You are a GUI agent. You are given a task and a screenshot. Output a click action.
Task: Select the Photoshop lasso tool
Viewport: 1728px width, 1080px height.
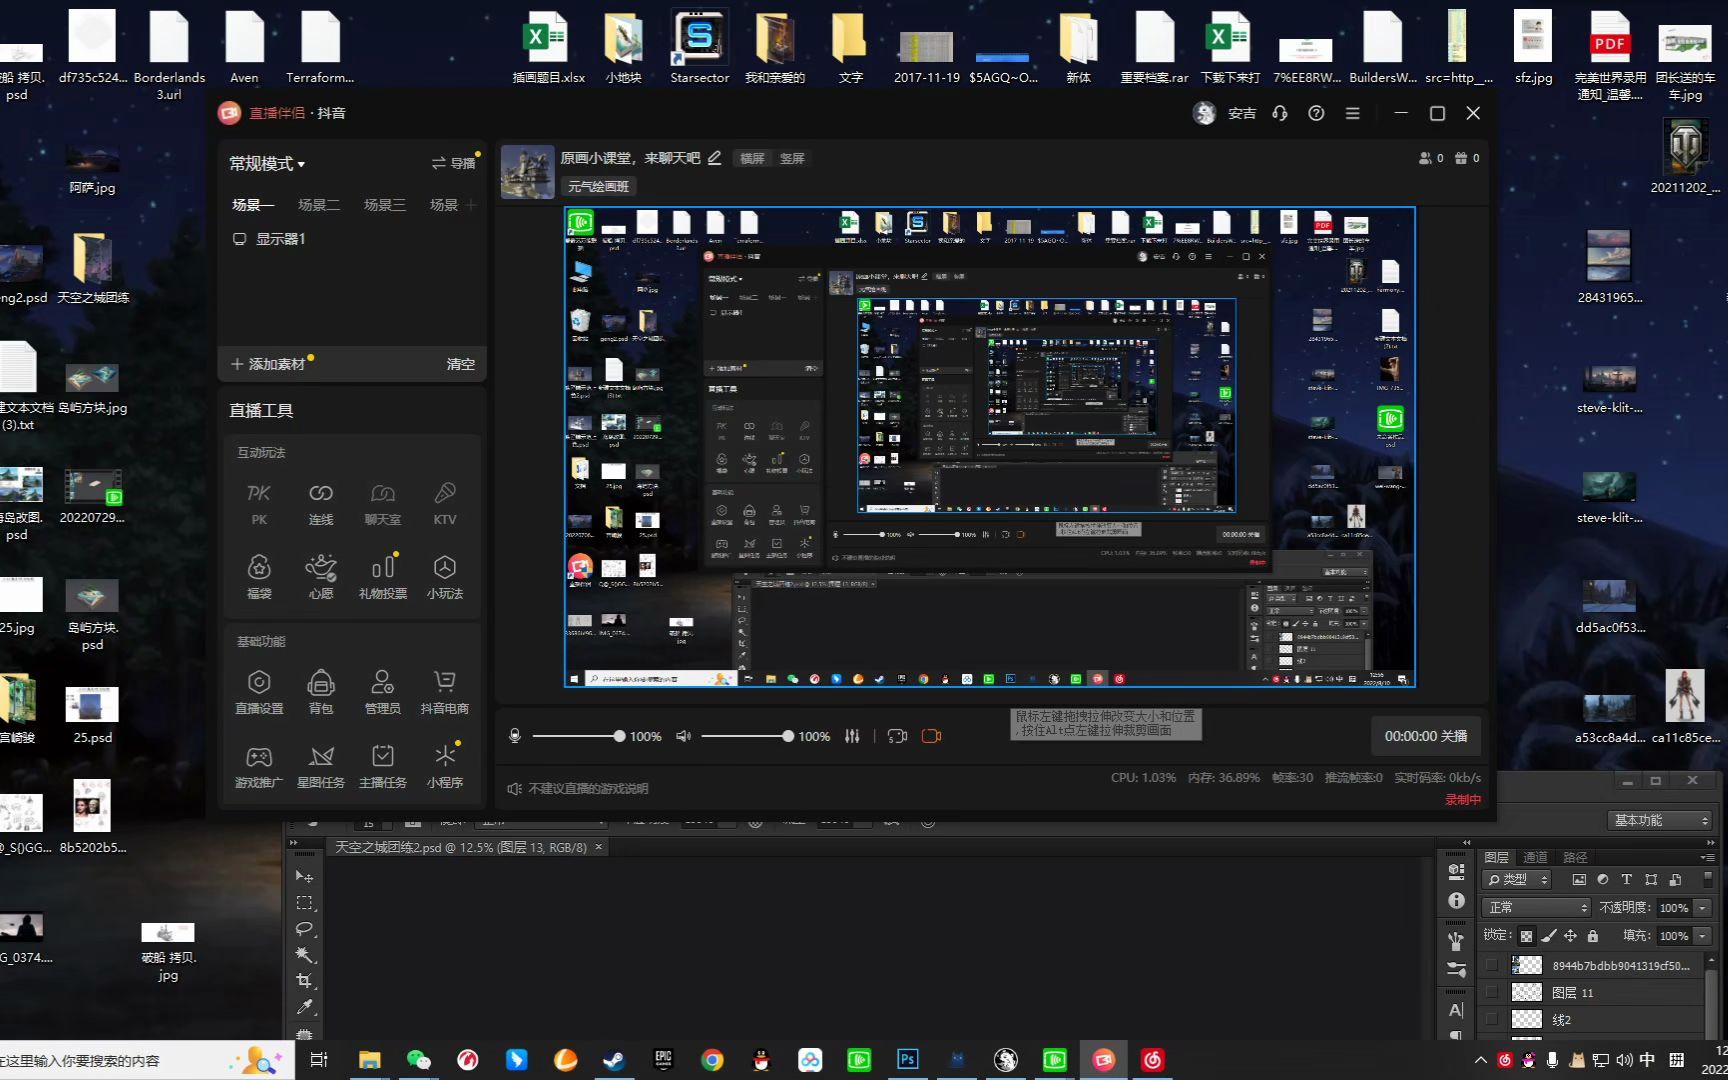coord(305,929)
